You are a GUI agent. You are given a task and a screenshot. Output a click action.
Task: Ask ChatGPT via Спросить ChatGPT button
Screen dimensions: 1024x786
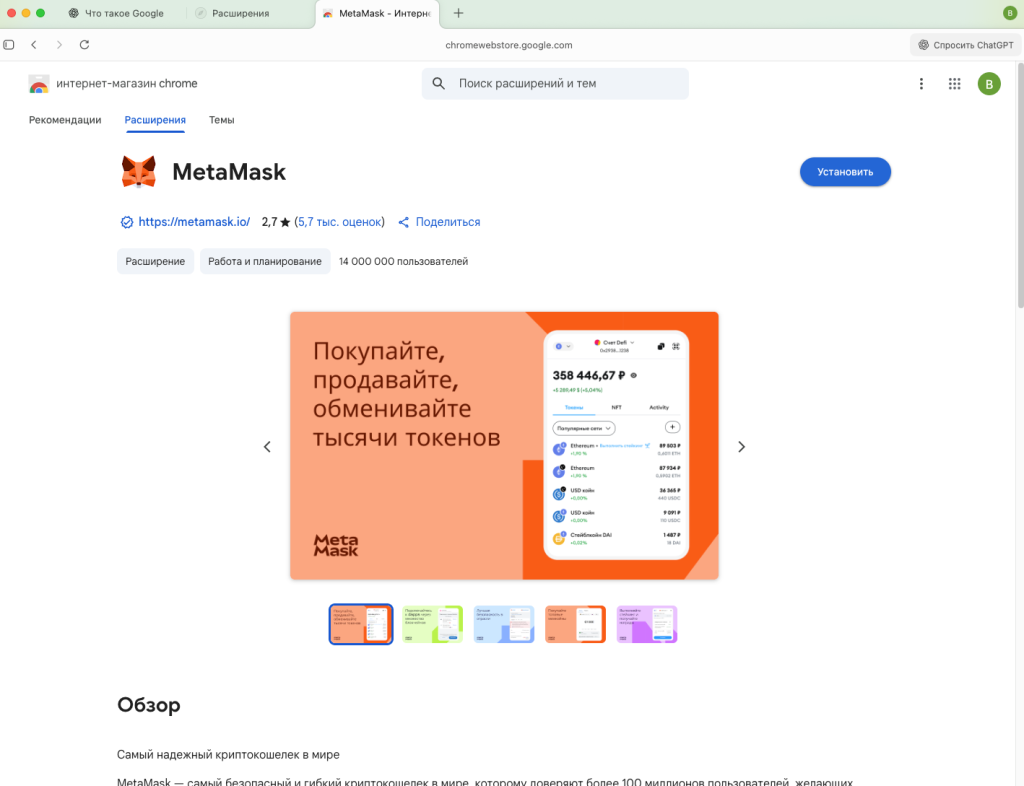tap(966, 45)
